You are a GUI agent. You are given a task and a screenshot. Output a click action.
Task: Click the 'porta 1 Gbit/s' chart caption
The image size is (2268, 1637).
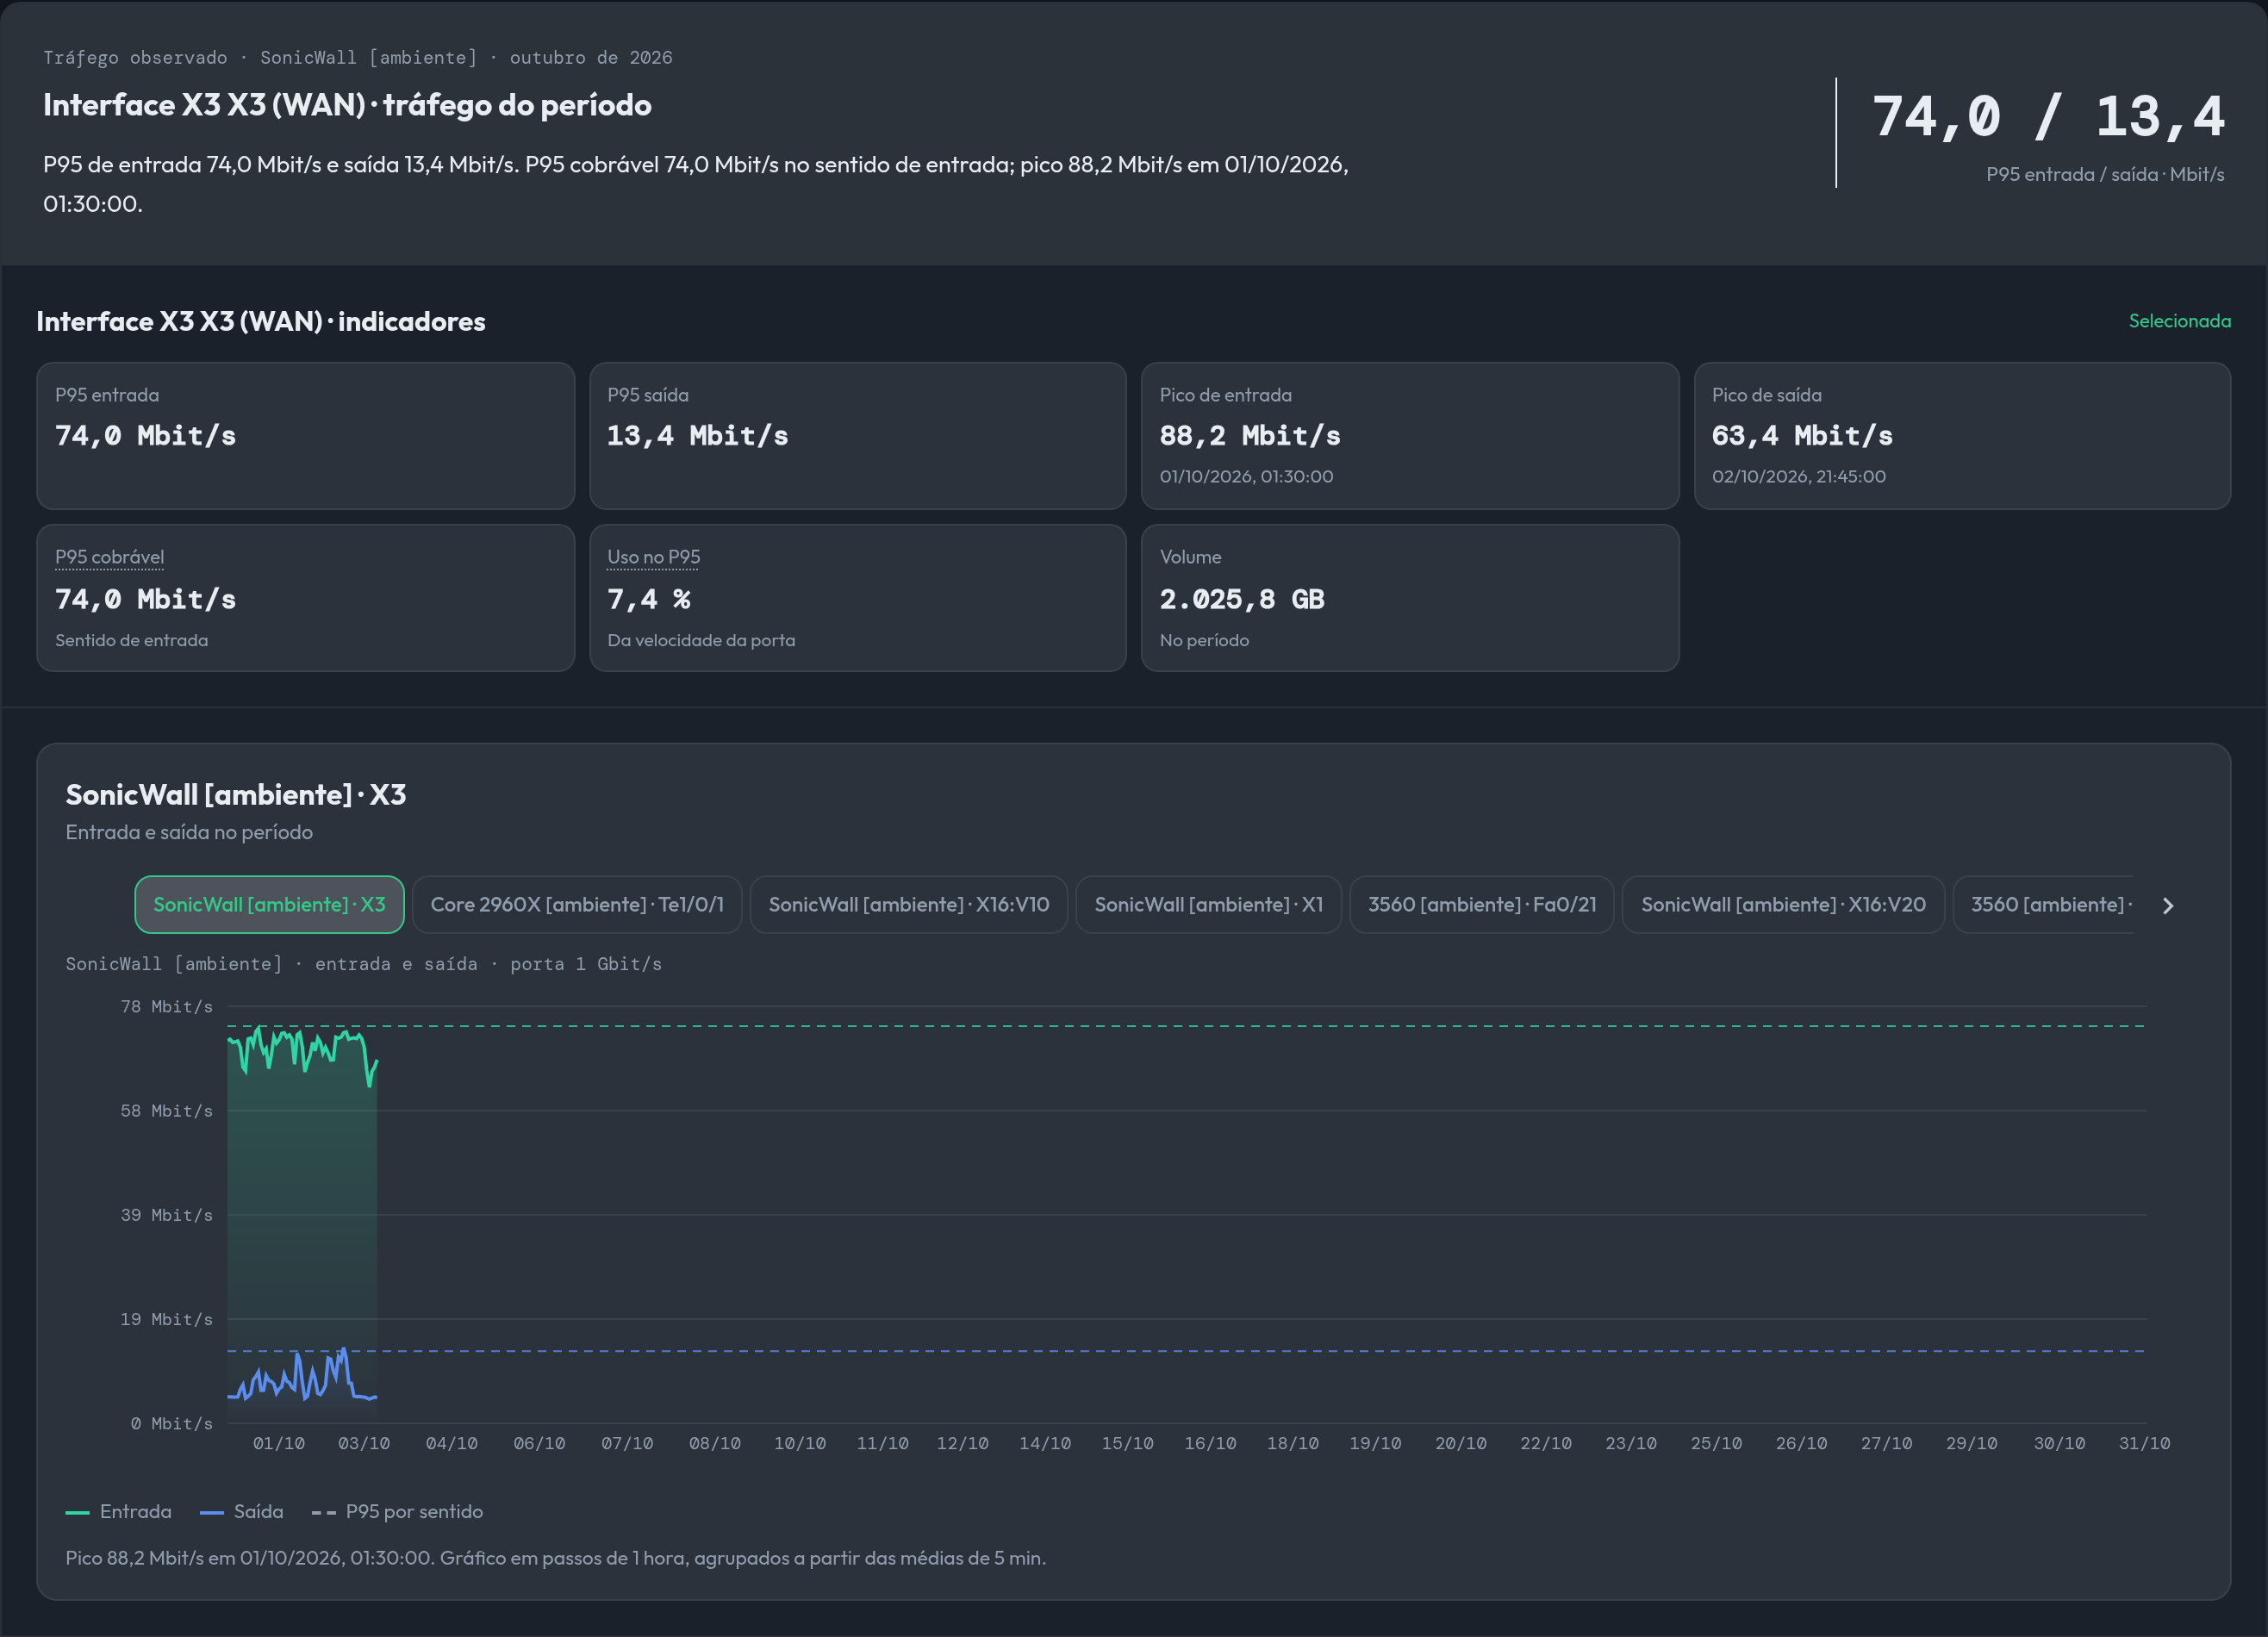(x=586, y=964)
